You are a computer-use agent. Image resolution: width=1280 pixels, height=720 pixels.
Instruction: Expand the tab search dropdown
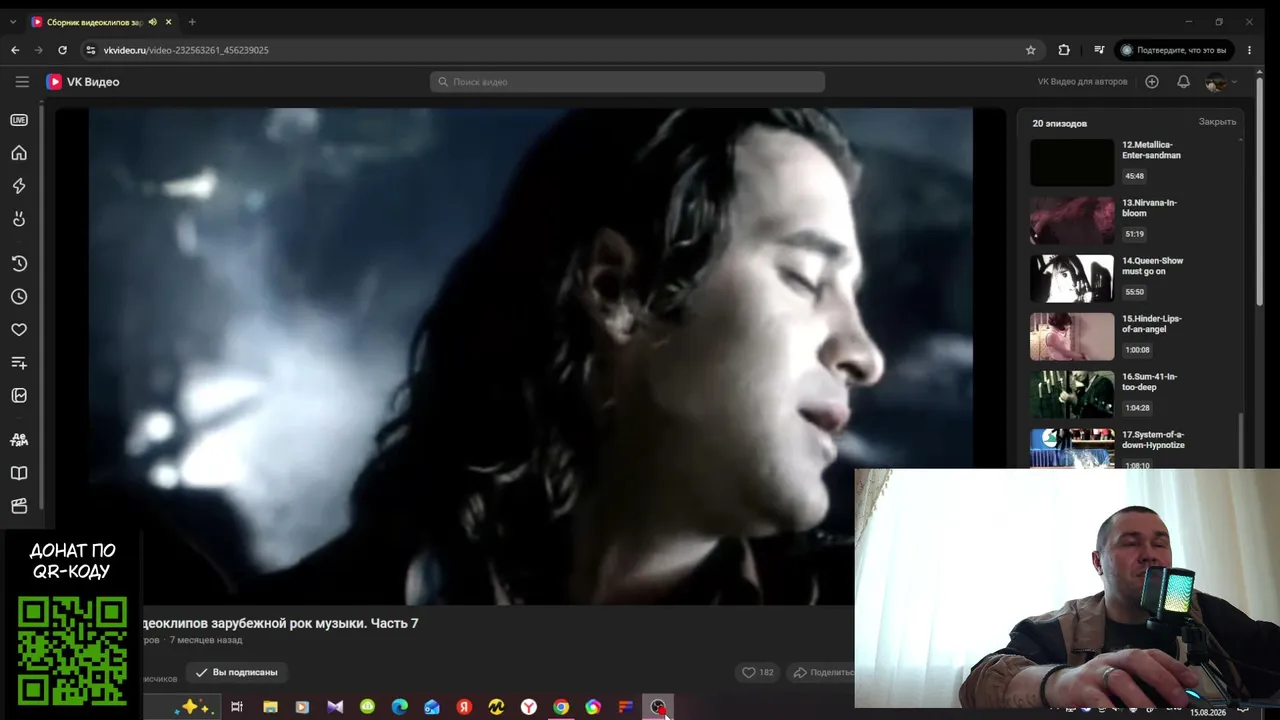tap(13, 22)
